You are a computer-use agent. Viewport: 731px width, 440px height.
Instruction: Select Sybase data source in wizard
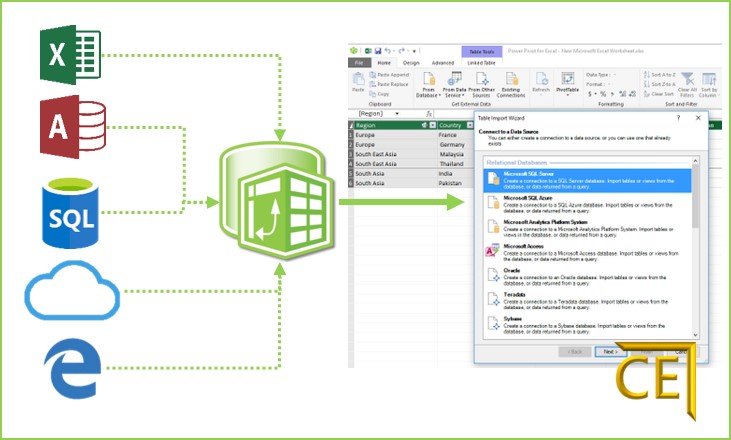(x=587, y=325)
